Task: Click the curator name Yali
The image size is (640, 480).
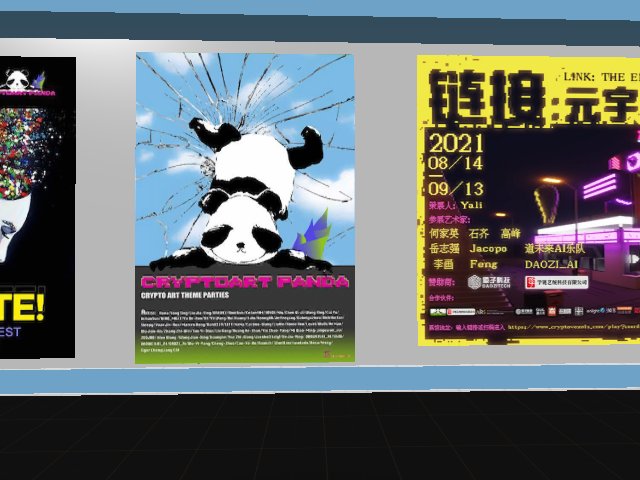Action: 471,205
